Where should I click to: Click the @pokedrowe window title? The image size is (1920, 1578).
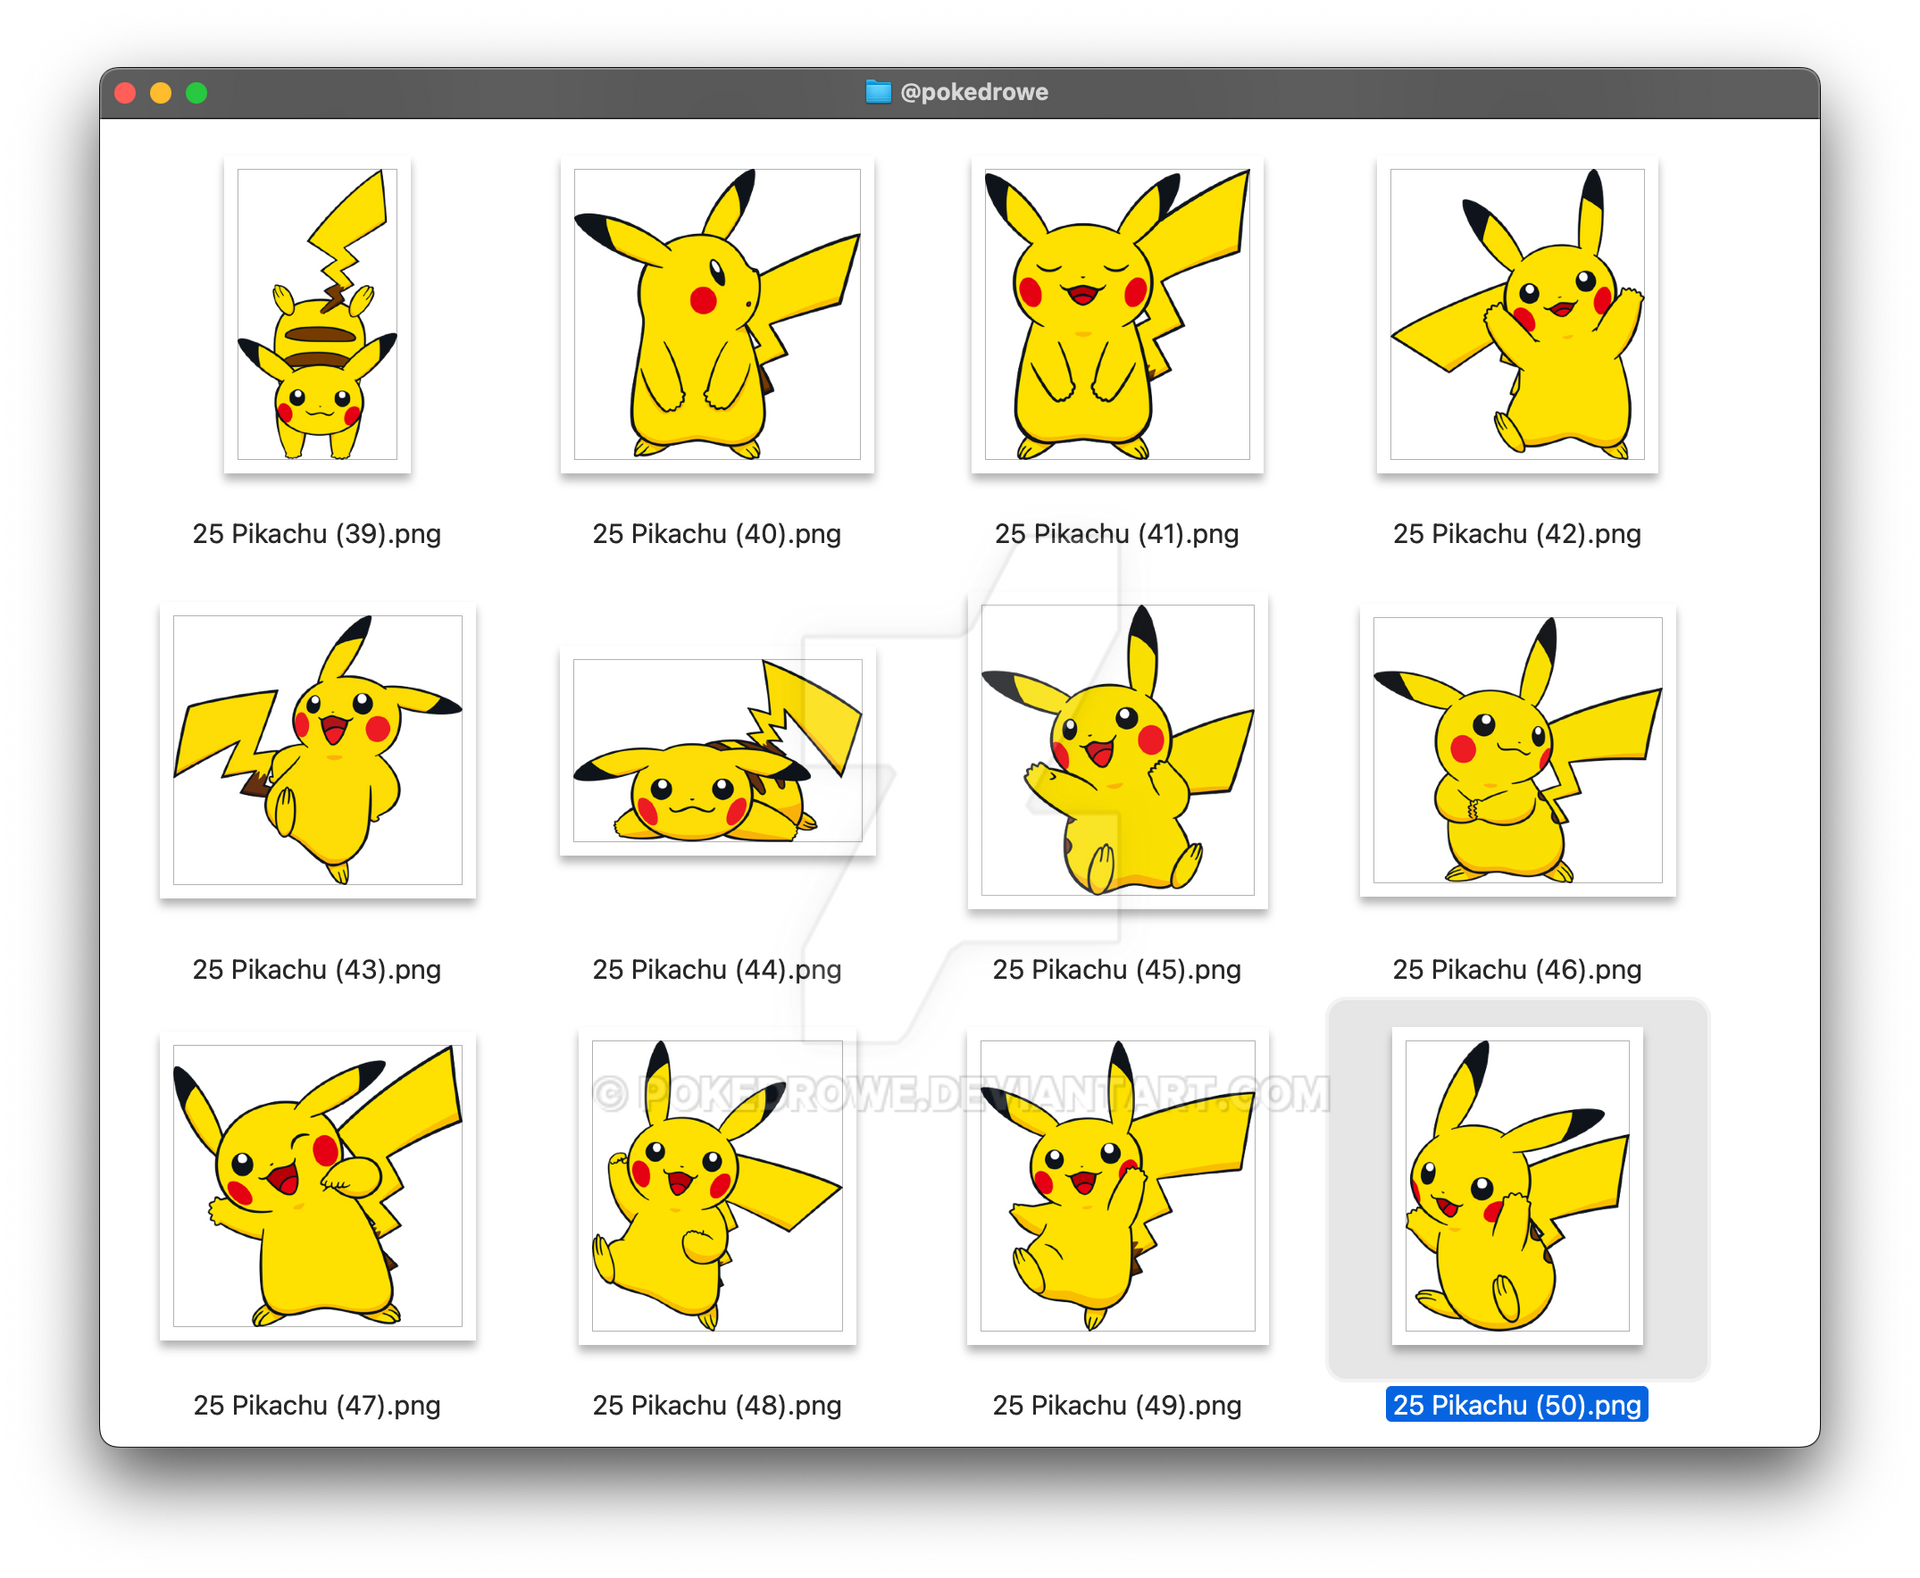974,92
